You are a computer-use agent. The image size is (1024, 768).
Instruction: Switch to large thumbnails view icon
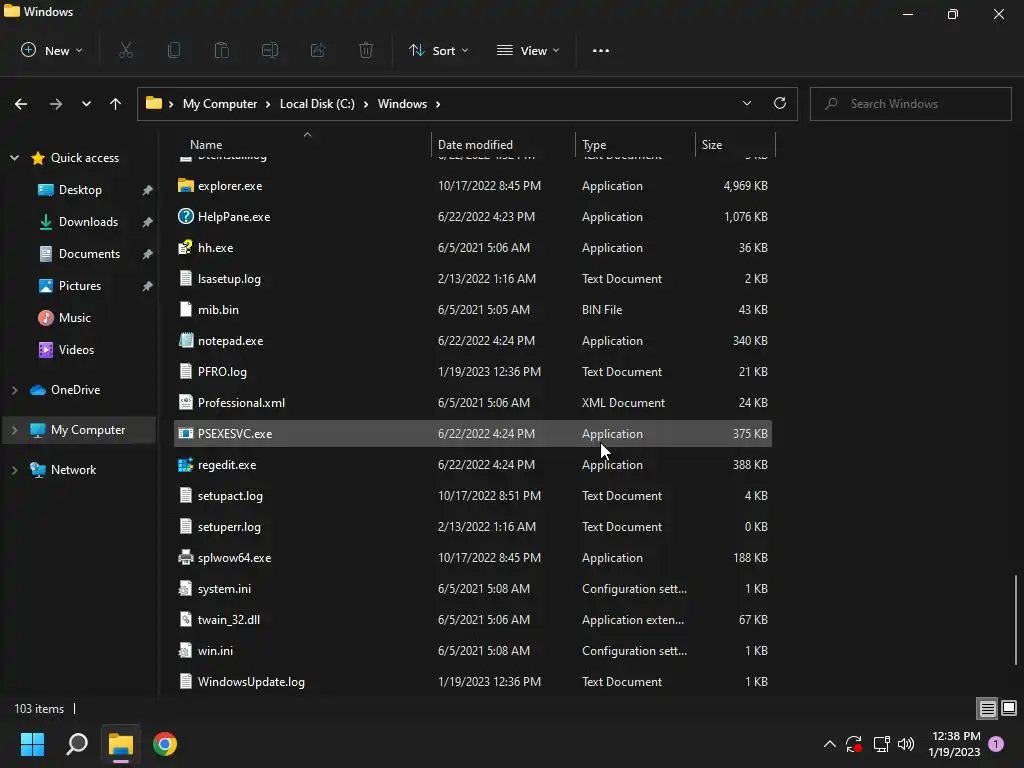(x=1009, y=708)
